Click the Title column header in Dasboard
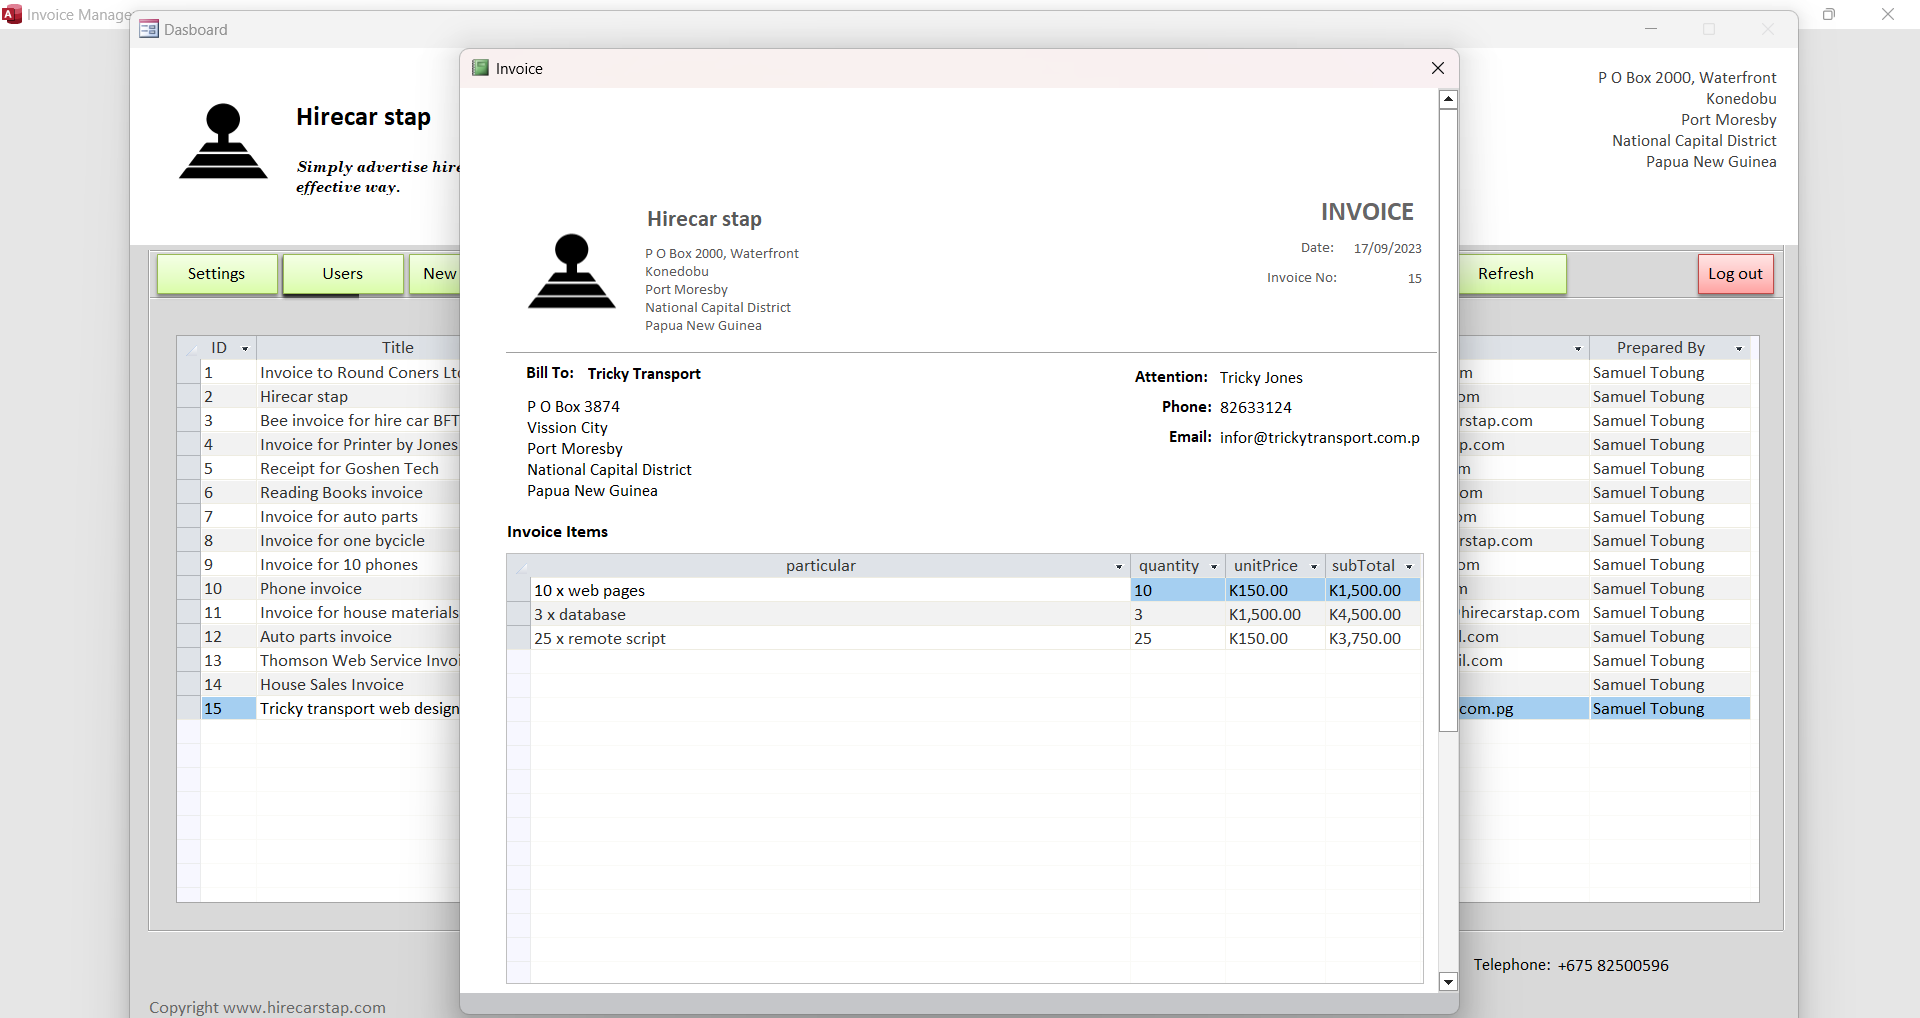The height and width of the screenshot is (1018, 1920). [397, 348]
